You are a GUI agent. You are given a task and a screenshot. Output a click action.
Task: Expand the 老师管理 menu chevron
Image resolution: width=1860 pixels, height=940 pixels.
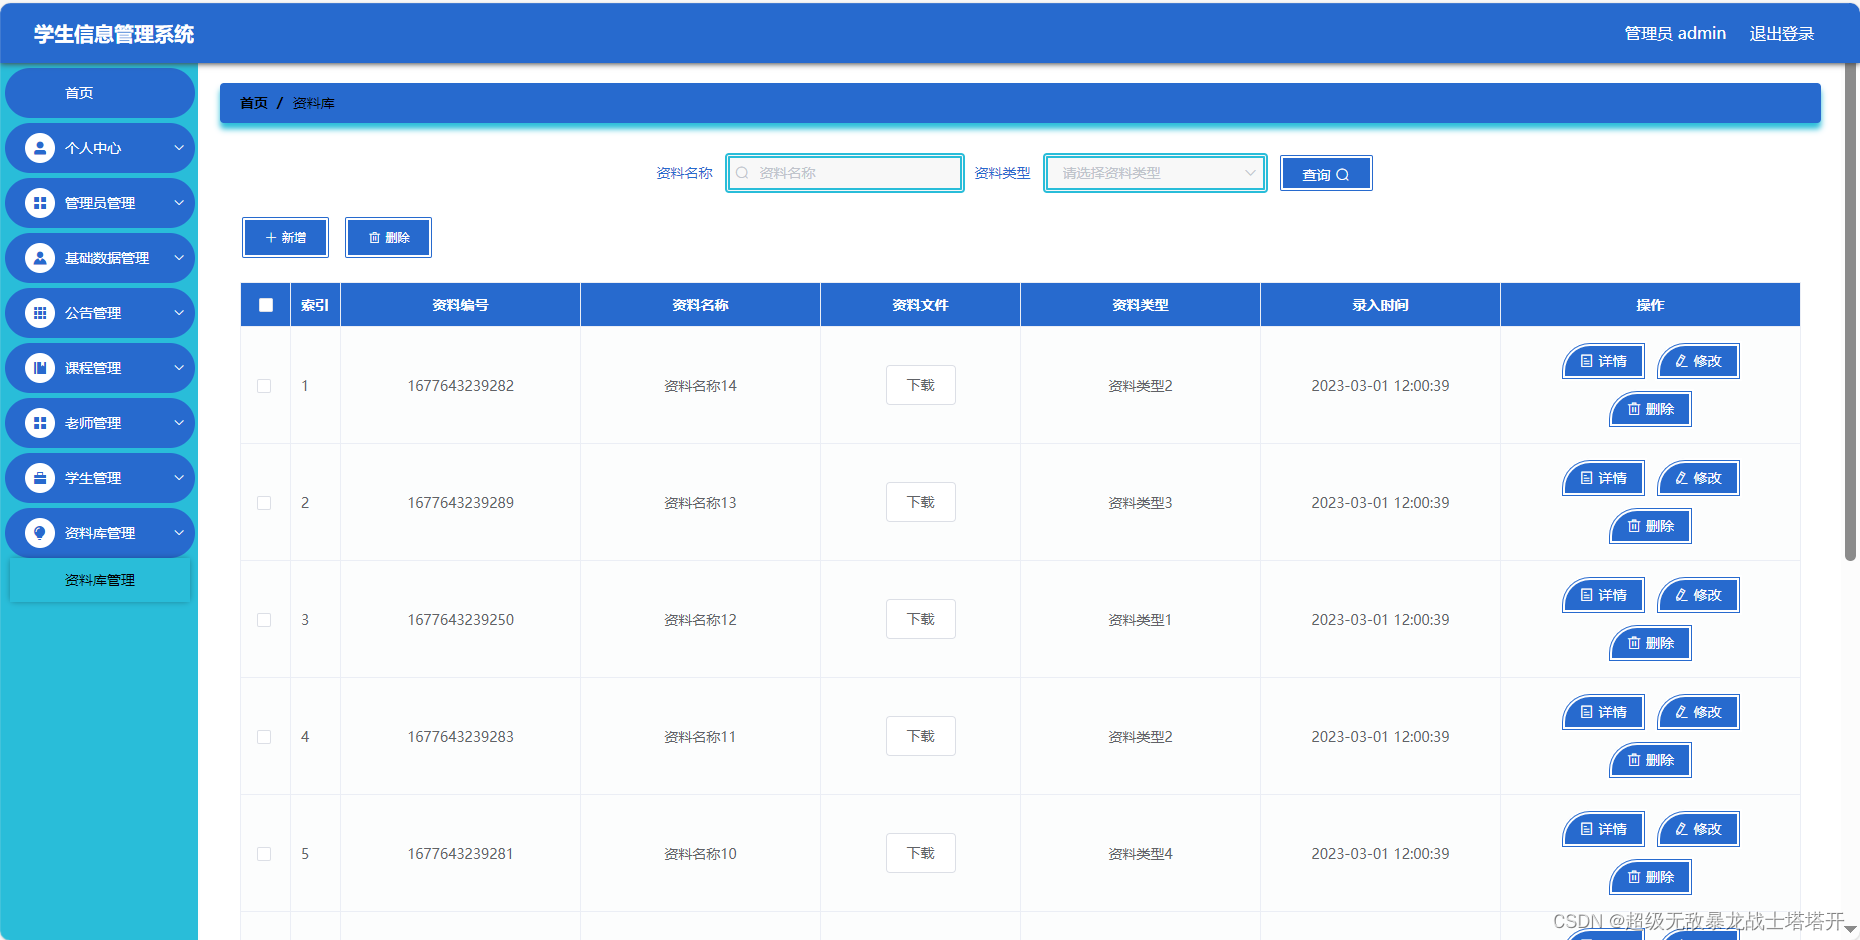coord(179,423)
